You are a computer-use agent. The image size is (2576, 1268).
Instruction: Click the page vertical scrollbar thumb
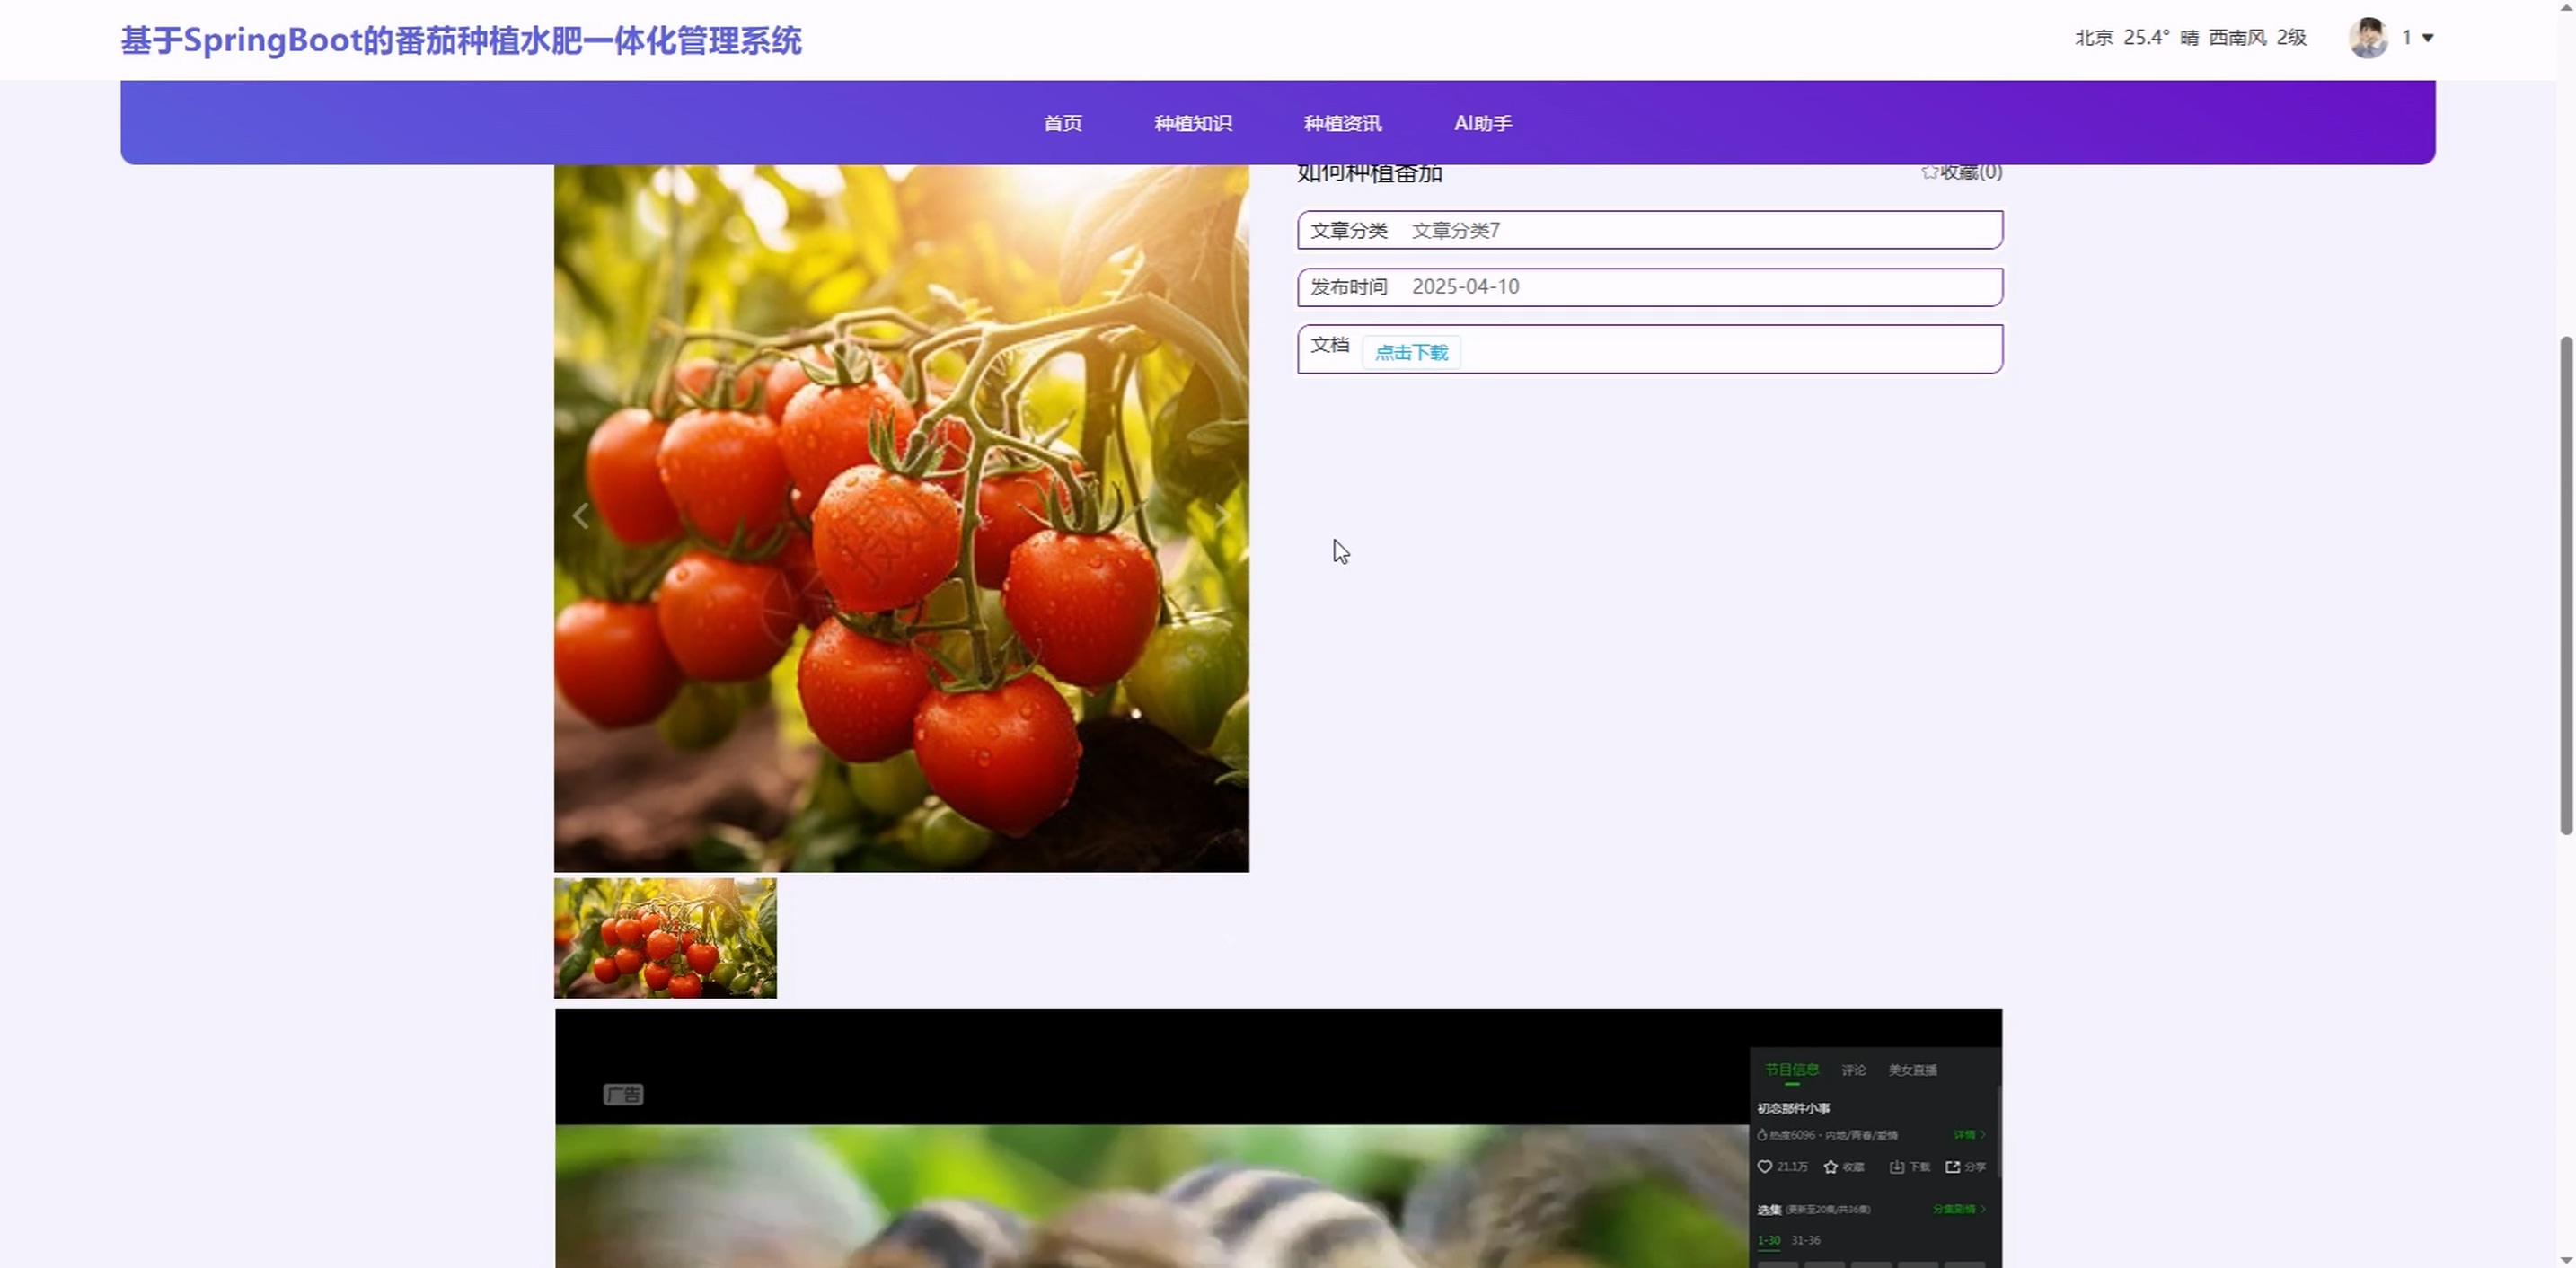click(2565, 585)
